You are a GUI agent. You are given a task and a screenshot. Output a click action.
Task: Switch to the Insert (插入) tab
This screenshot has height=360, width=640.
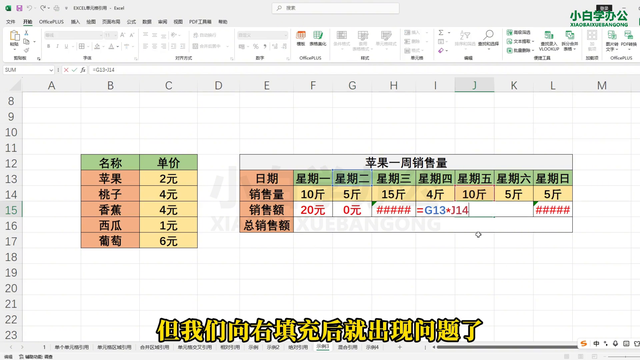(76, 22)
